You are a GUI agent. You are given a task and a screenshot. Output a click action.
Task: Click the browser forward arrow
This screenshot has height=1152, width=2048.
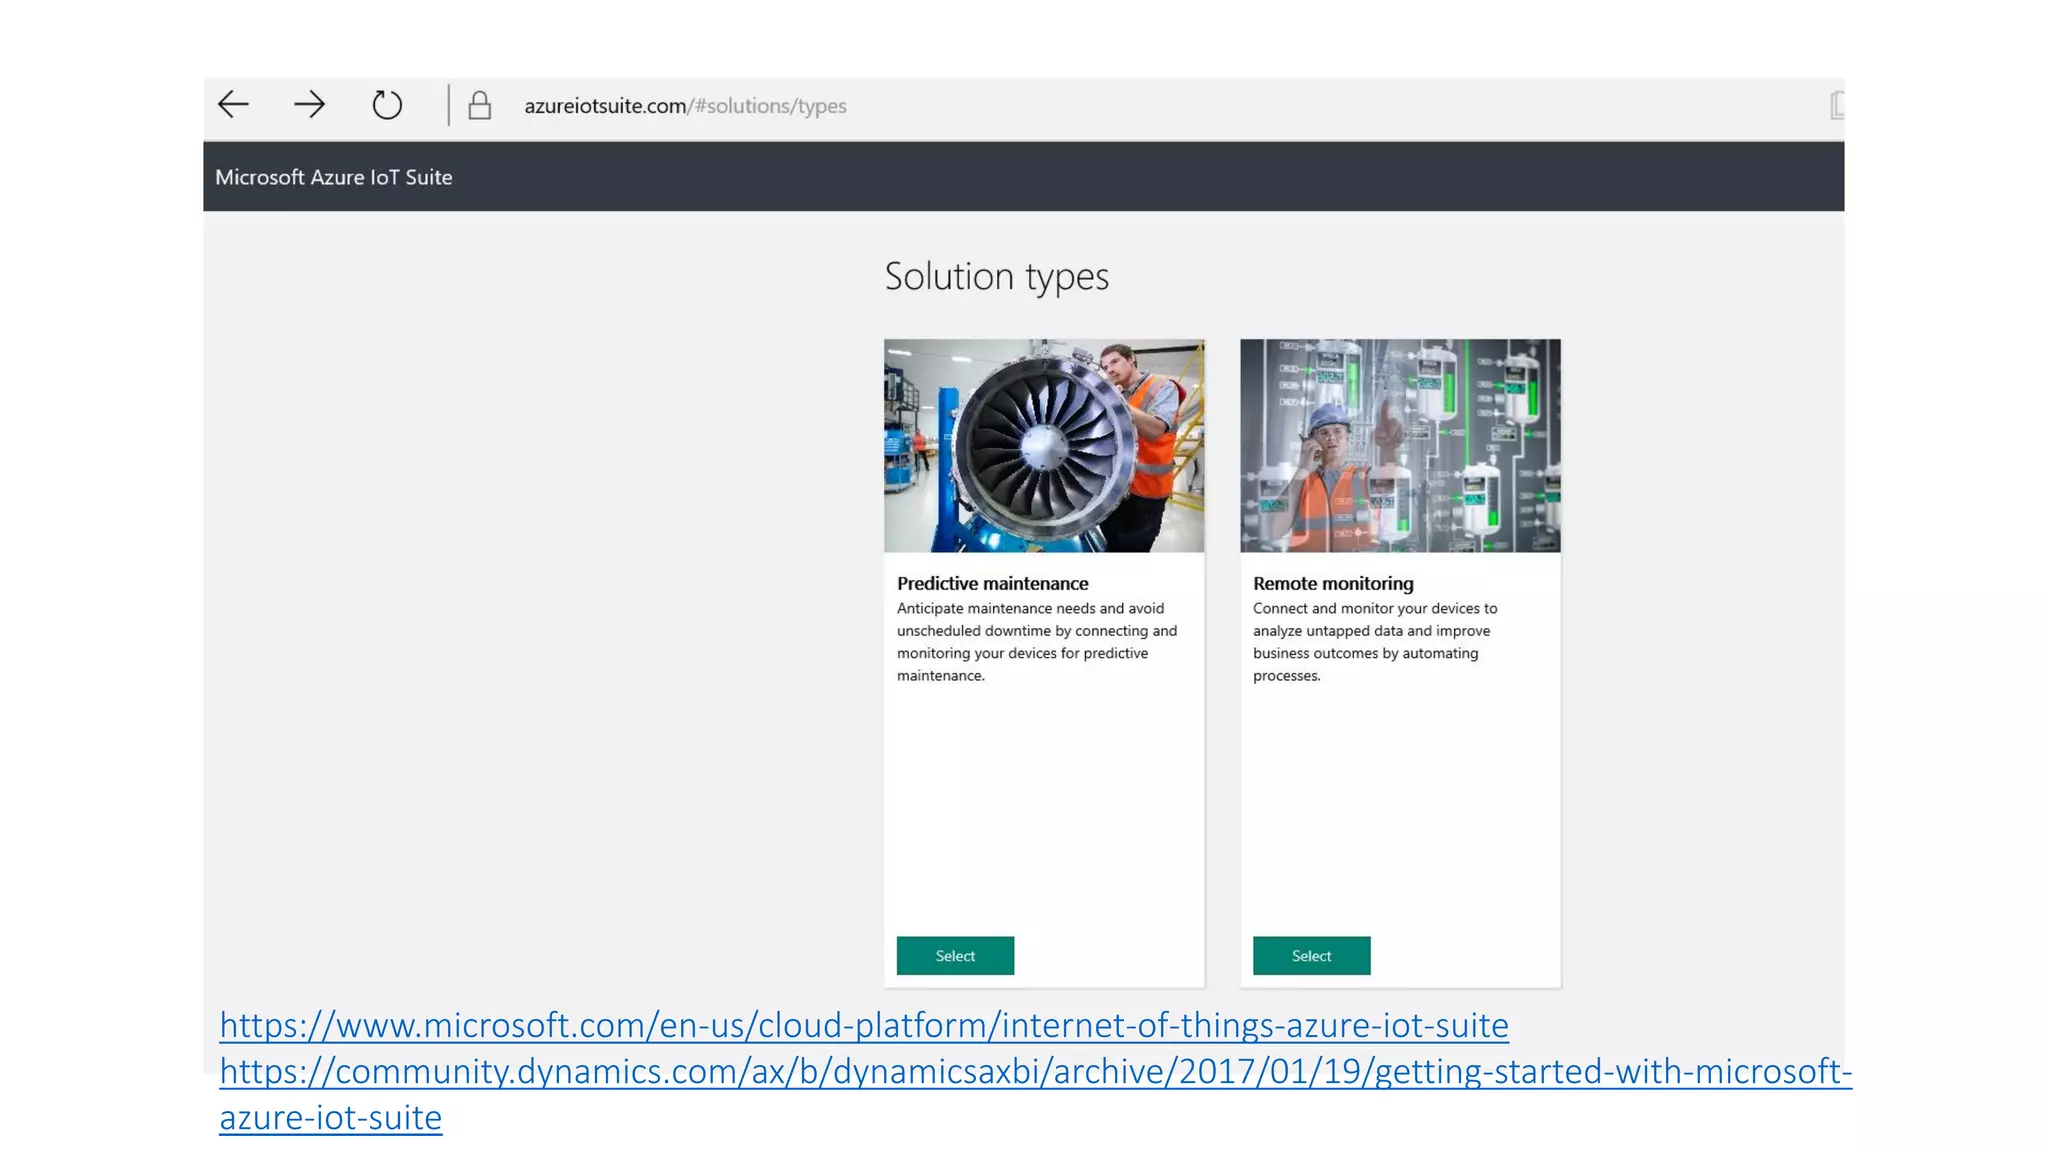tap(310, 104)
